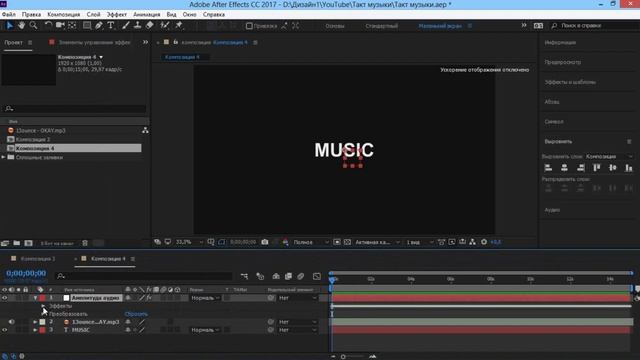640x360 pixels.
Task: Toggle transparency grid in viewer
Action: click(x=347, y=242)
